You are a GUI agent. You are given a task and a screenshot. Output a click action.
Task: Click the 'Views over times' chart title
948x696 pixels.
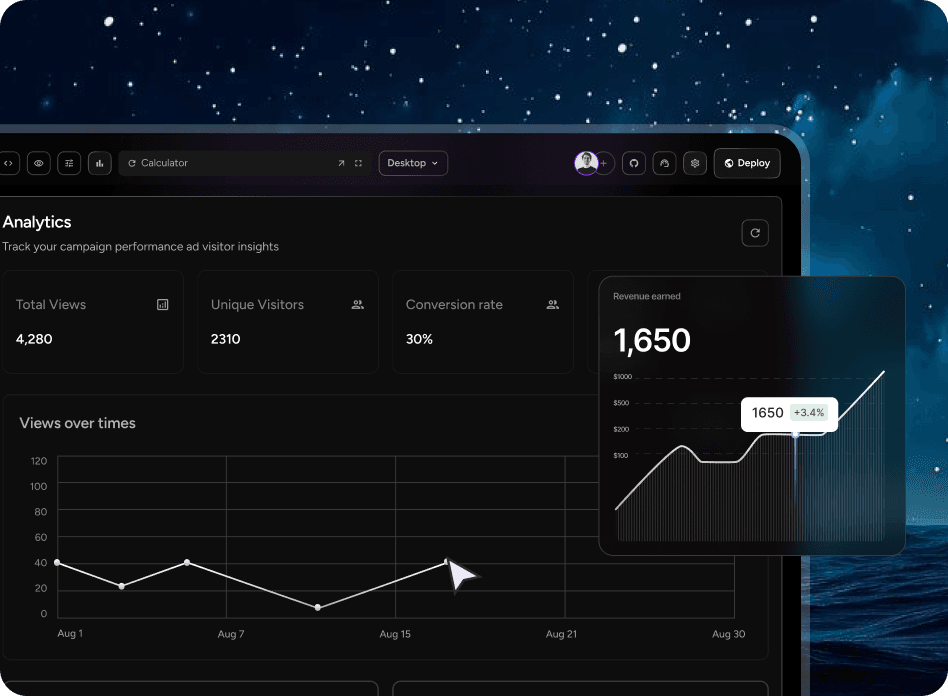(x=77, y=423)
